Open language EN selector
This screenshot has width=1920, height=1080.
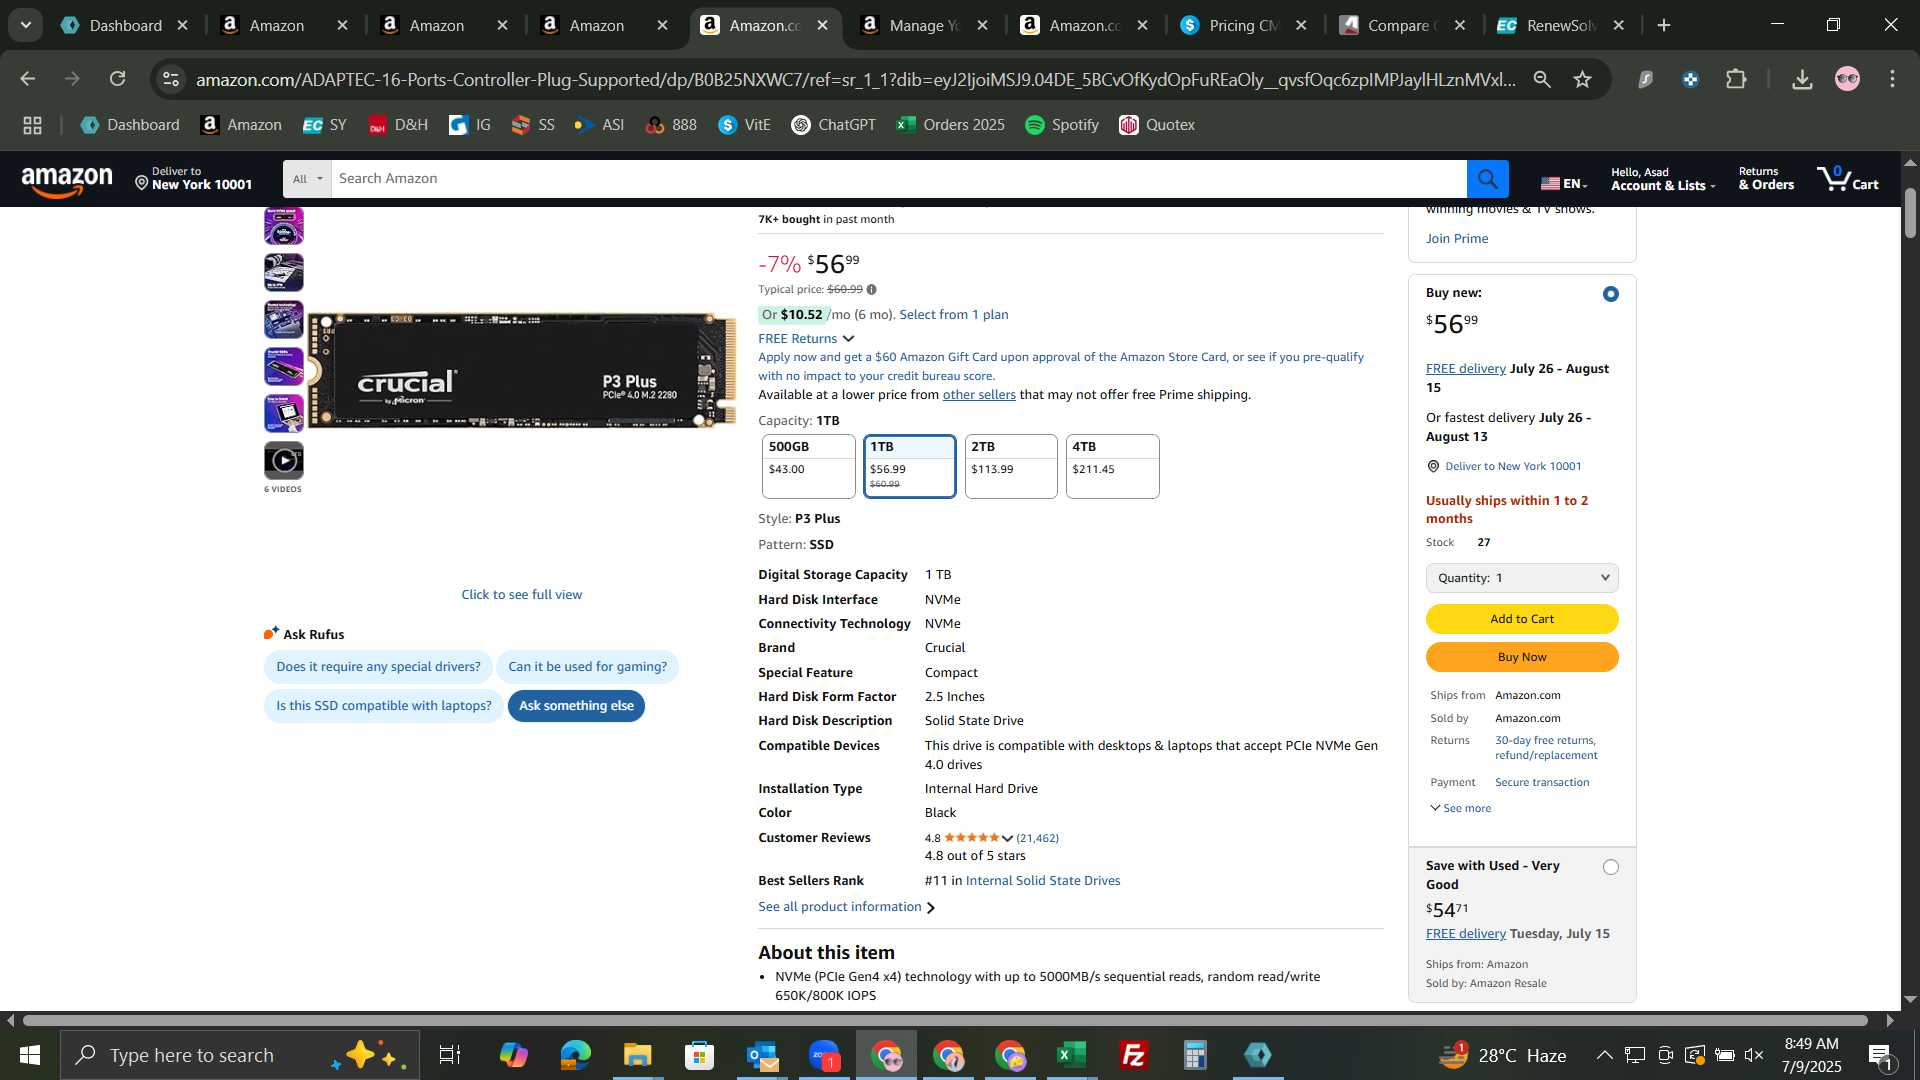[x=1564, y=183]
